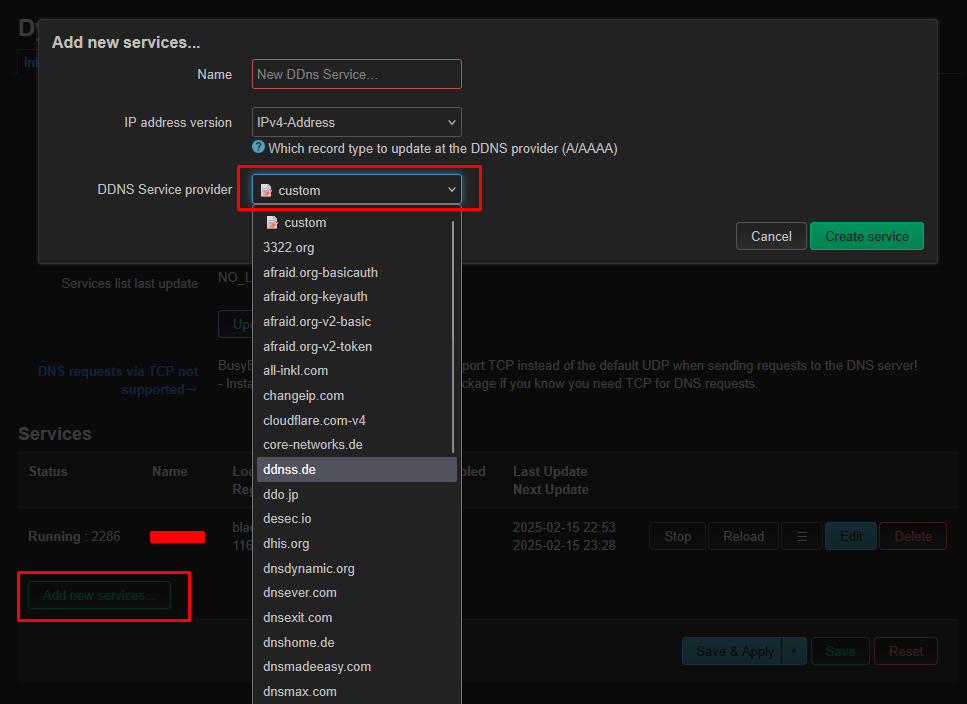Pick dhis.org from the provider list

pyautogui.click(x=356, y=544)
